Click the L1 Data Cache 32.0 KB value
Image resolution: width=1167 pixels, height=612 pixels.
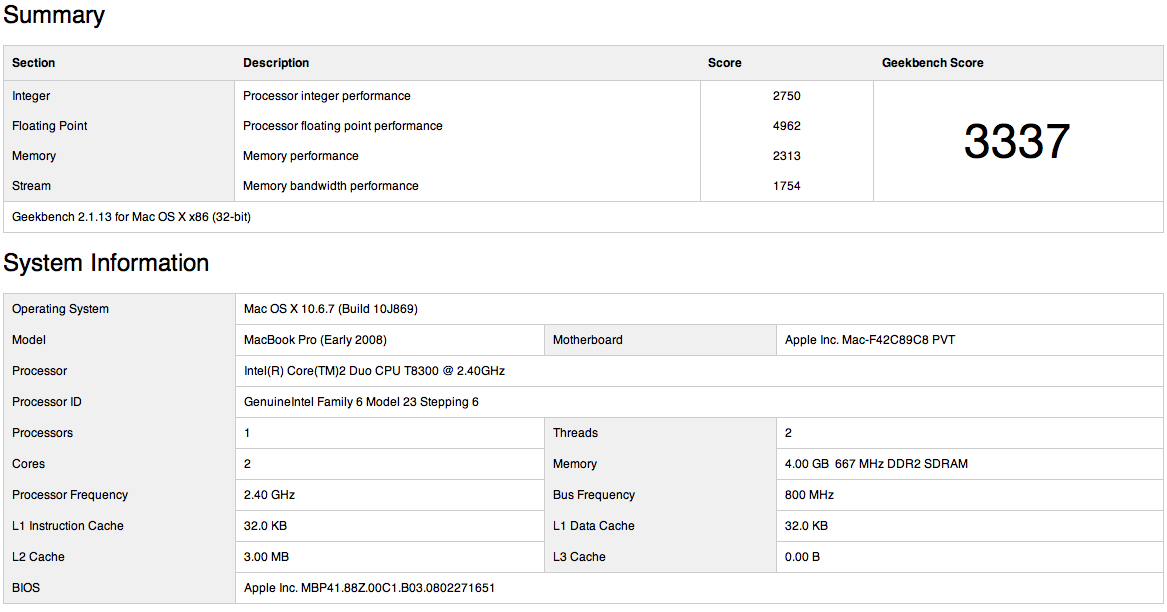click(x=806, y=526)
